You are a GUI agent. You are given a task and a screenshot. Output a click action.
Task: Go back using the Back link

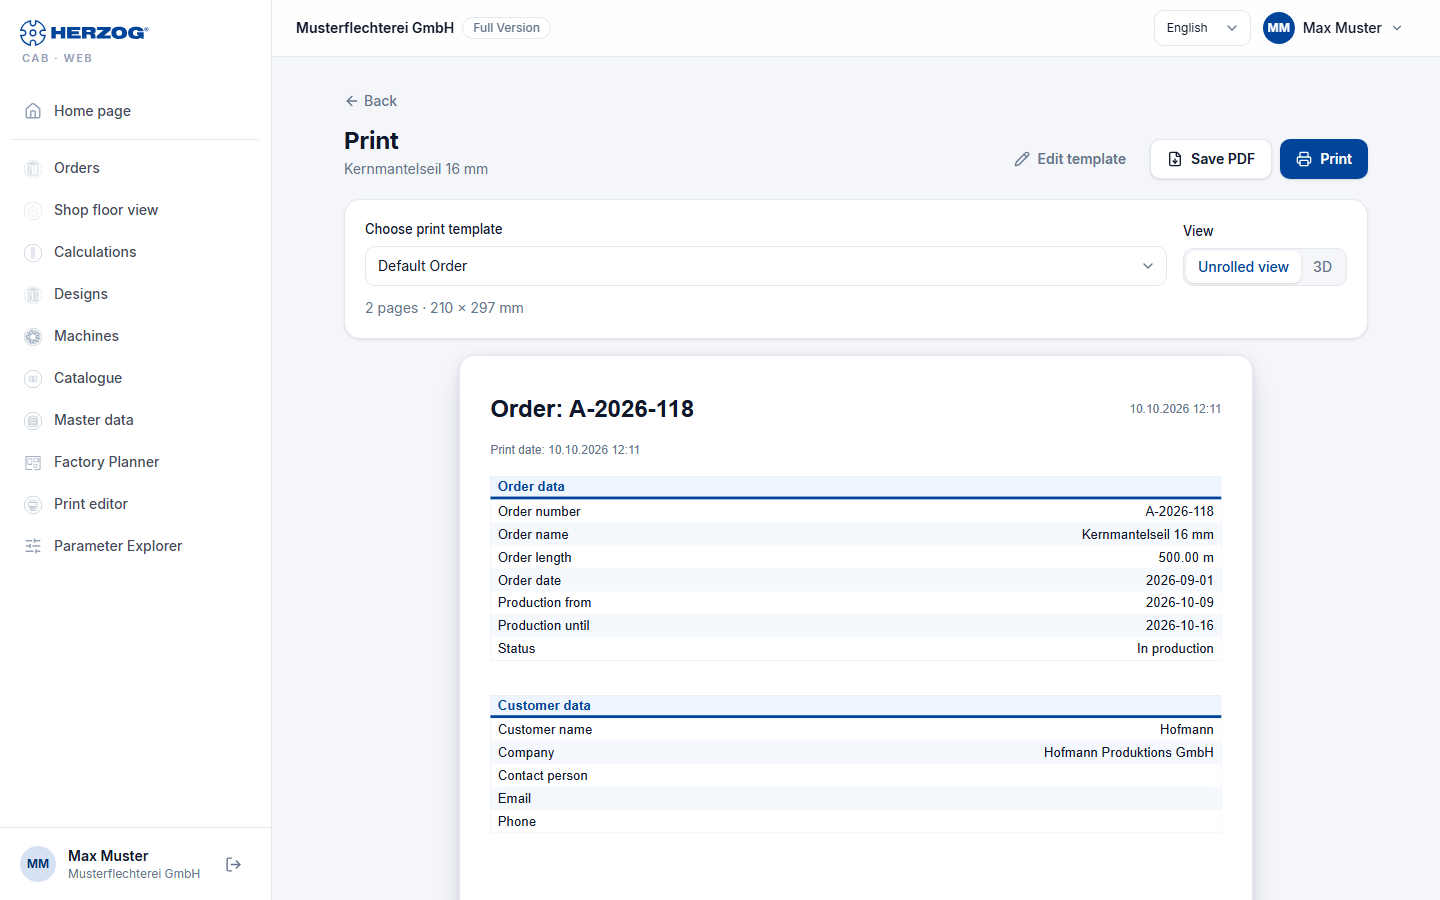click(371, 101)
